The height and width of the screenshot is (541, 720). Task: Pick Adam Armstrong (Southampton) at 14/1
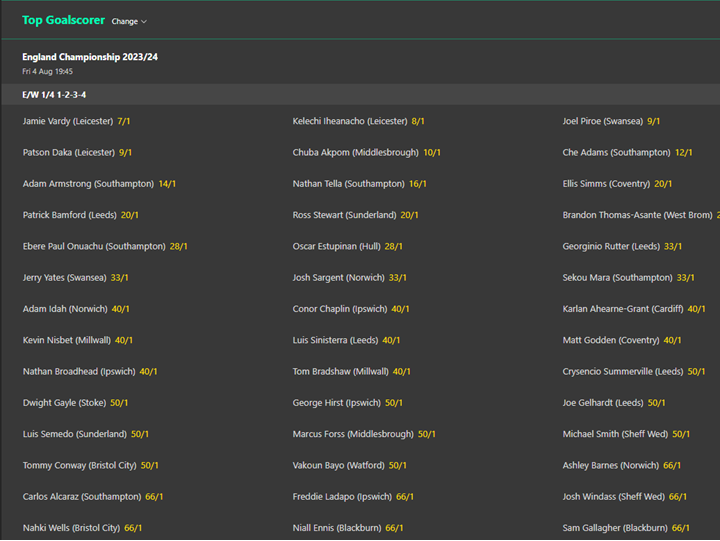(99, 184)
